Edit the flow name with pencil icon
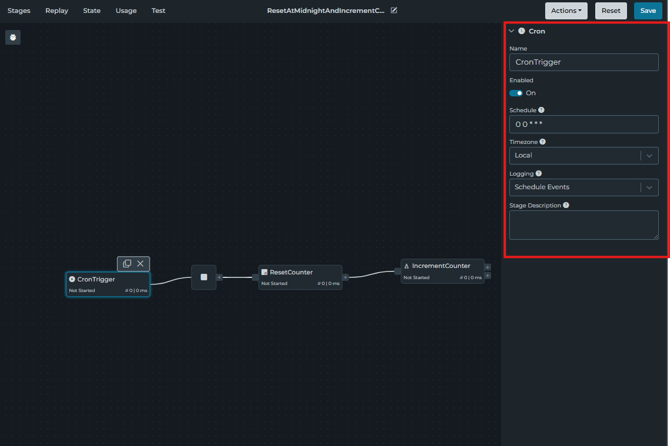The image size is (670, 446). (394, 10)
